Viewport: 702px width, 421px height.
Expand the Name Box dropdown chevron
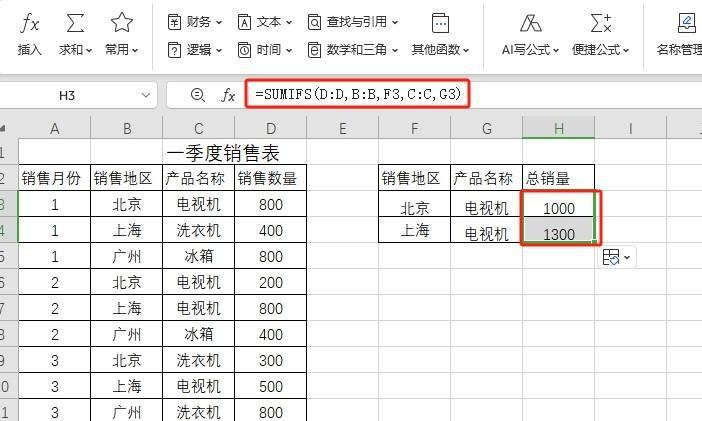pos(146,95)
